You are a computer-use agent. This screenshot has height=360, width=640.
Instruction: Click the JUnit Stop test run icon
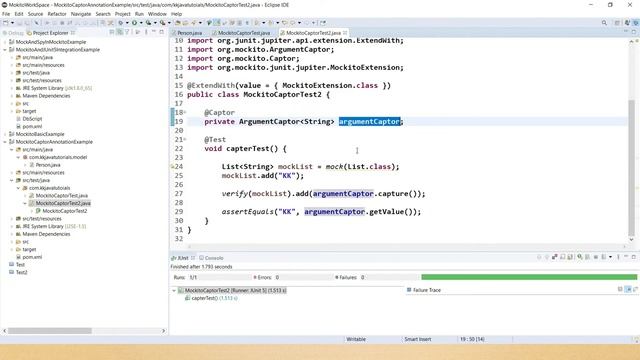(x=596, y=257)
